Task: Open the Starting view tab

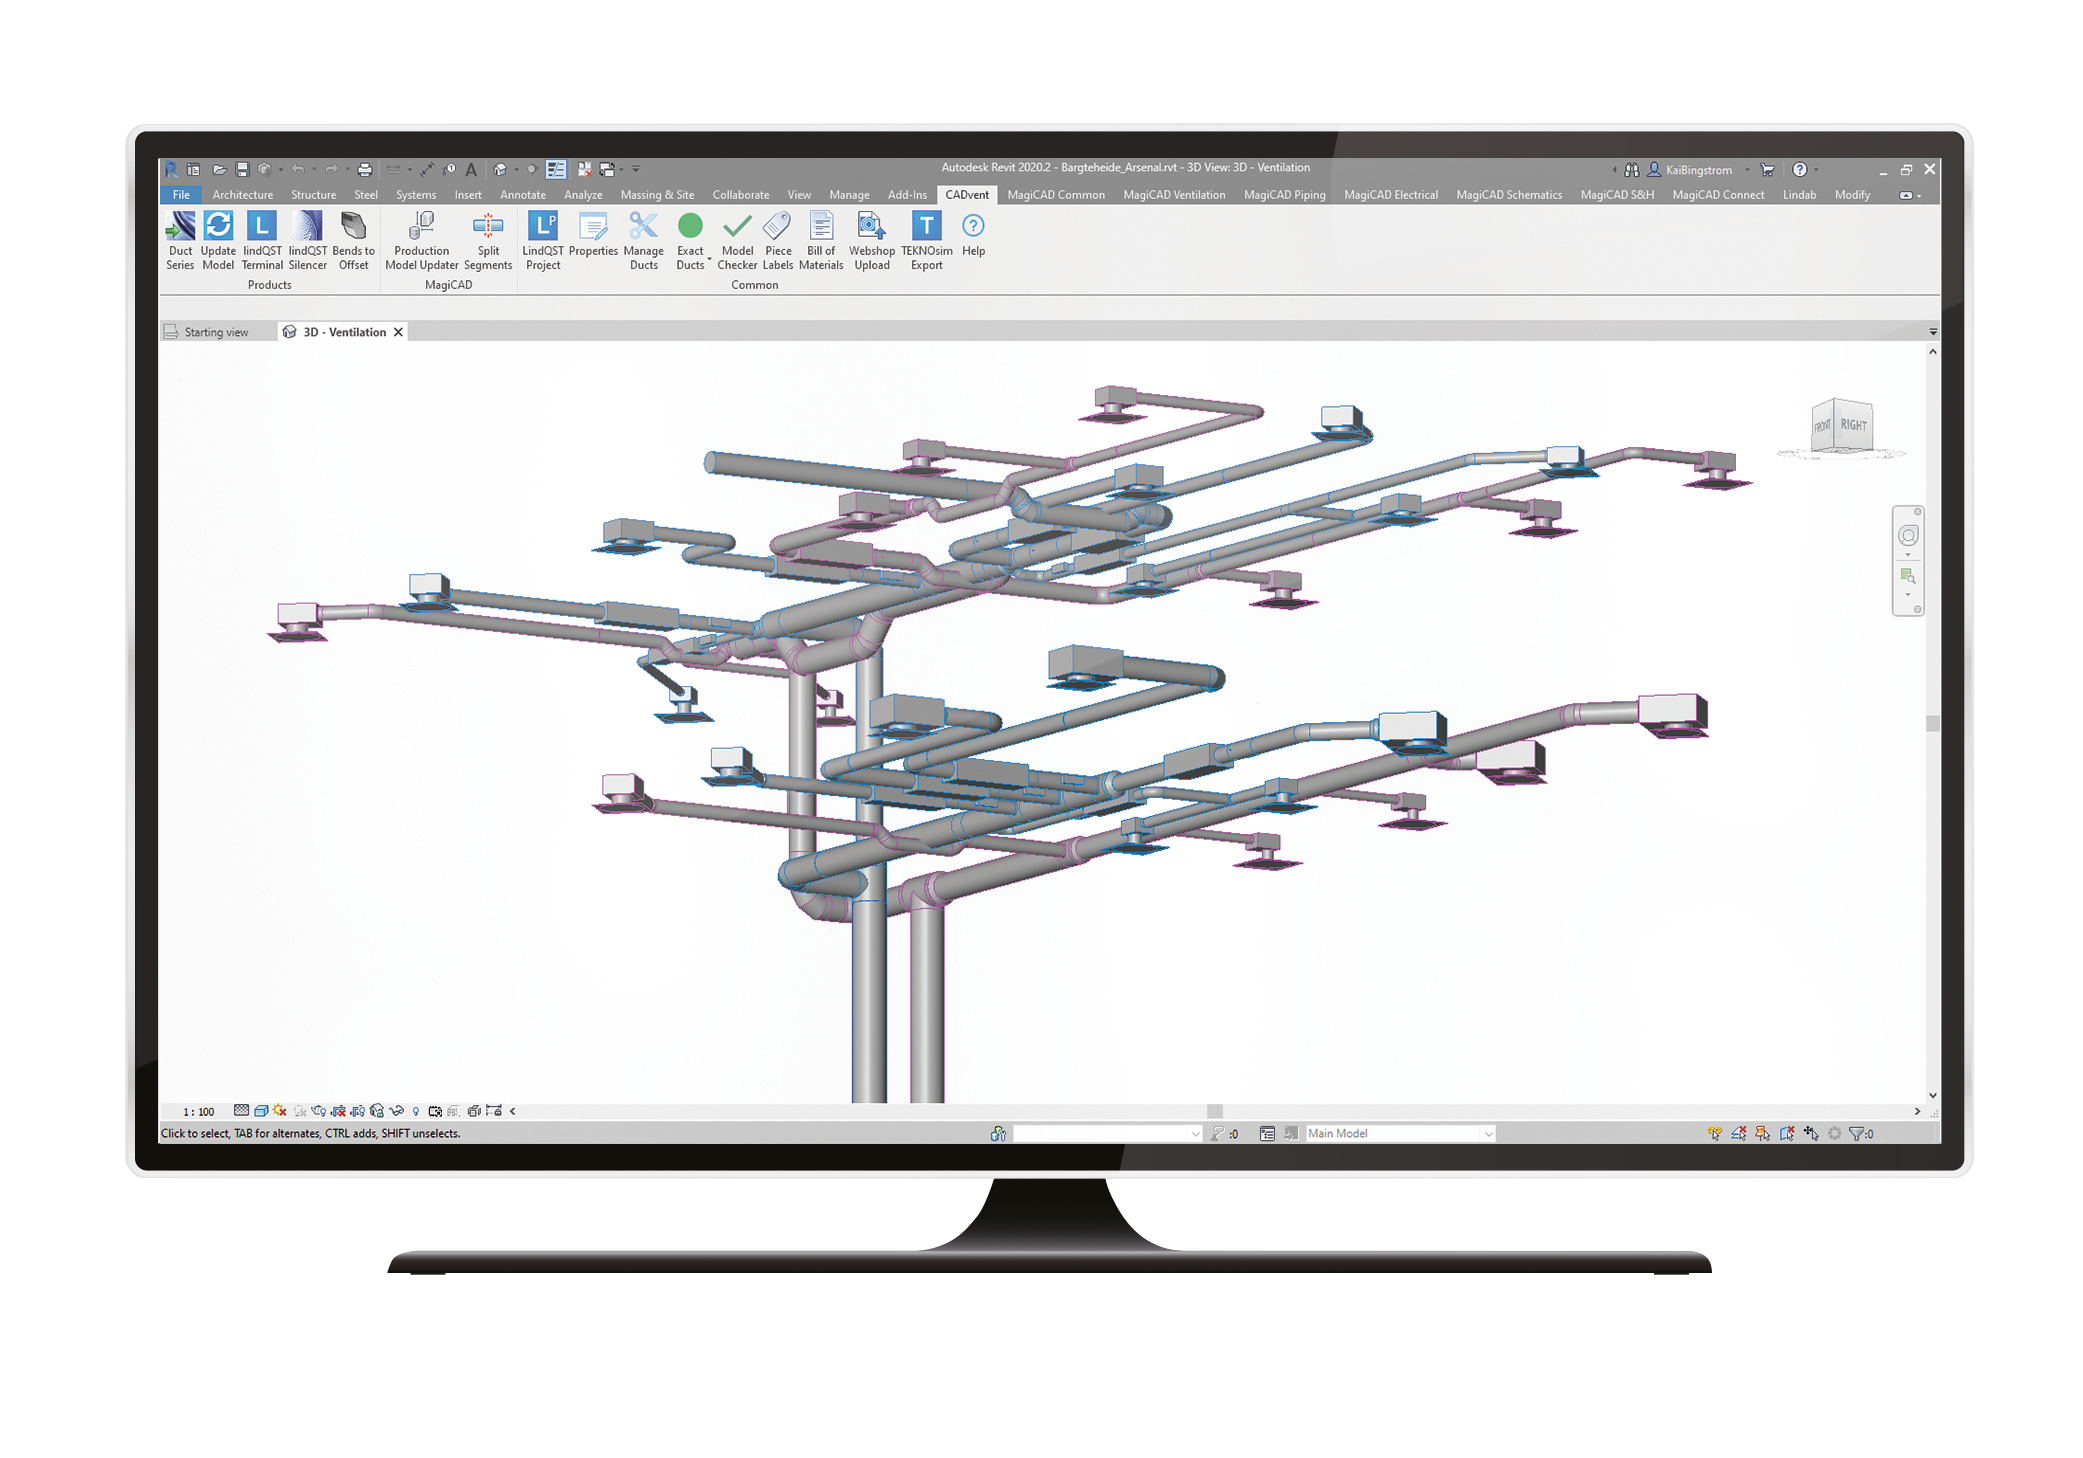Action: [x=215, y=332]
